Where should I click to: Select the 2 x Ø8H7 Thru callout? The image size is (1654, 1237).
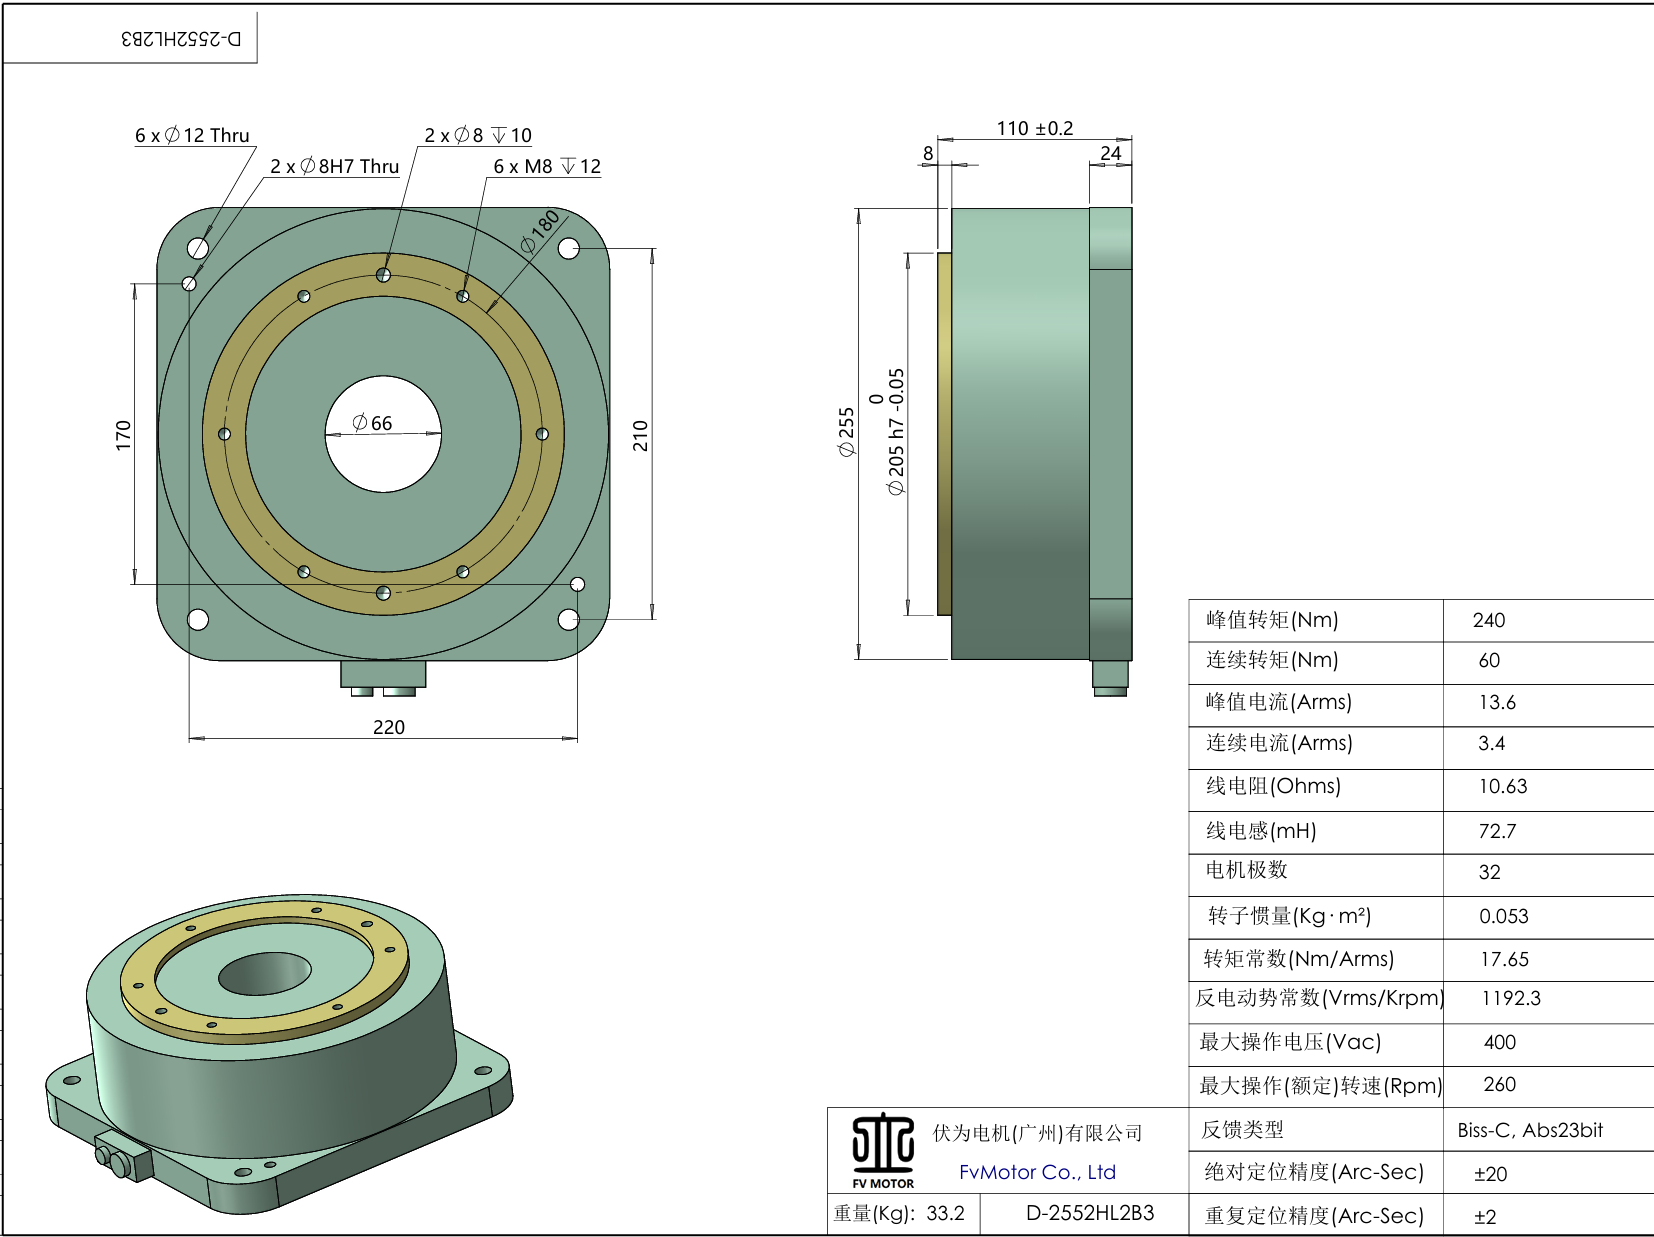point(333,166)
